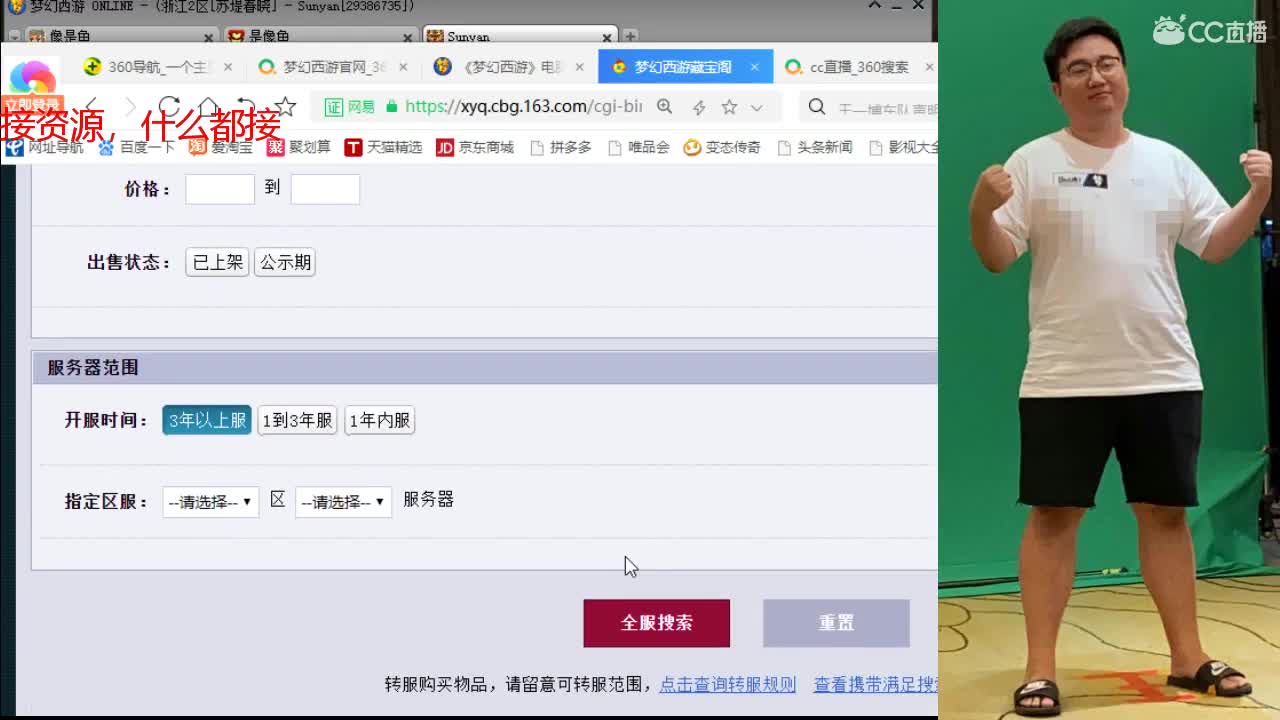Open the 天猫精选 bookmark
This screenshot has width=1280, height=720.
coord(383,147)
